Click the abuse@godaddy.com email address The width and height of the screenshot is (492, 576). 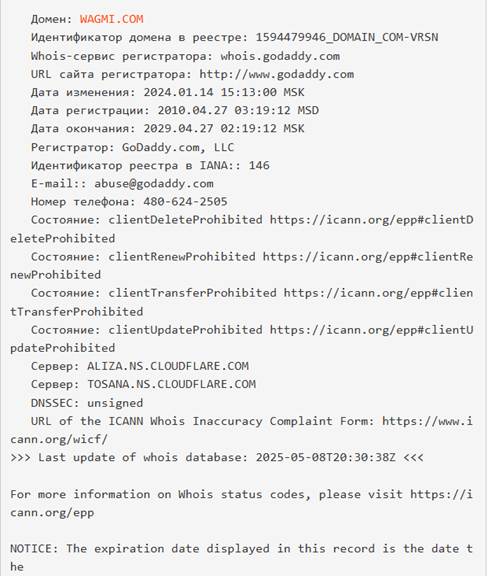154,184
